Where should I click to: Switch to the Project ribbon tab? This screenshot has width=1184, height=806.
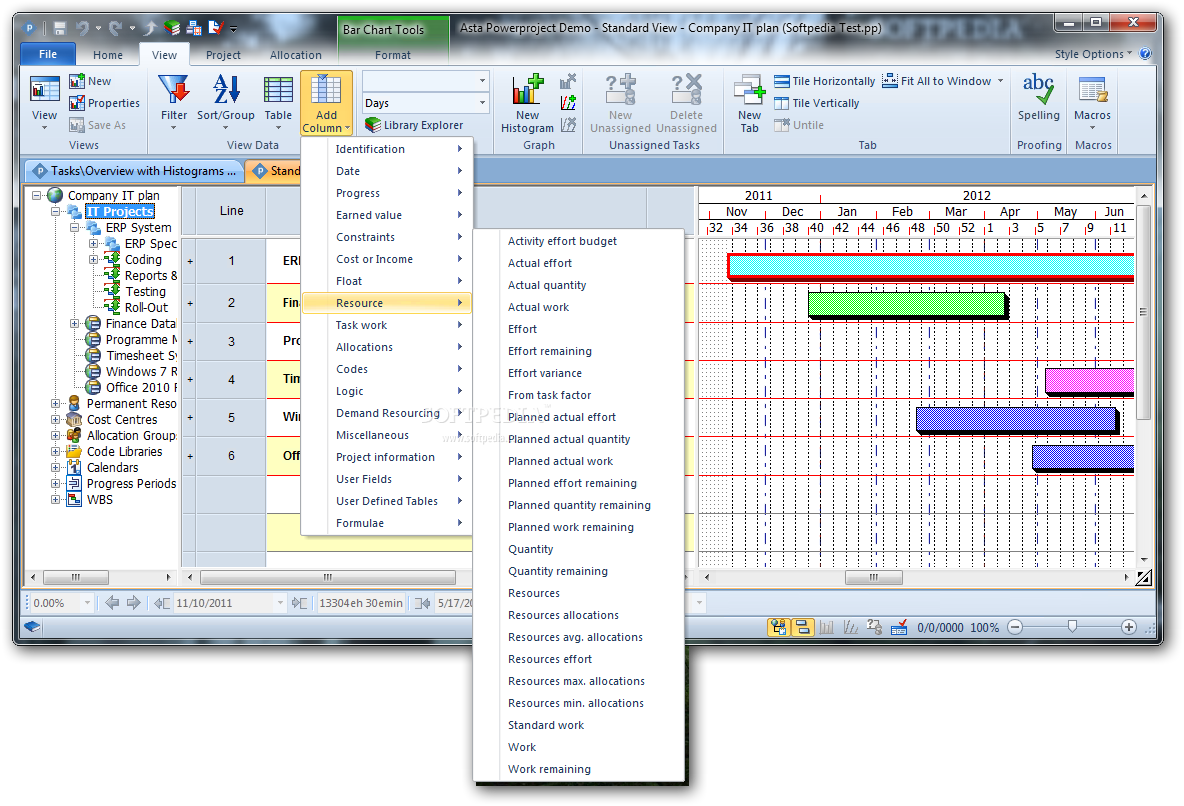(224, 55)
